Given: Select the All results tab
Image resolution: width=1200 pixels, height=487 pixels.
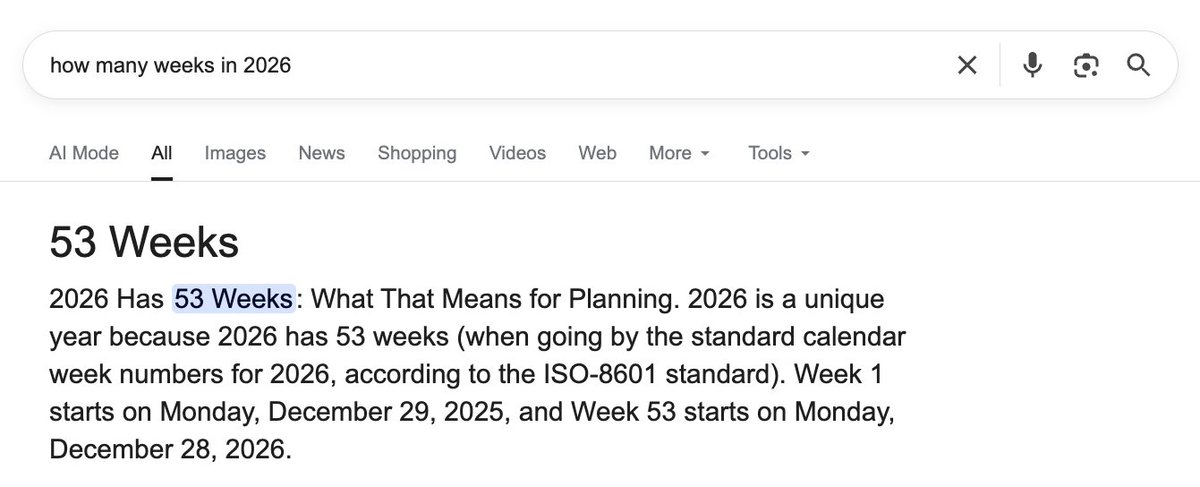Looking at the screenshot, I should (162, 153).
